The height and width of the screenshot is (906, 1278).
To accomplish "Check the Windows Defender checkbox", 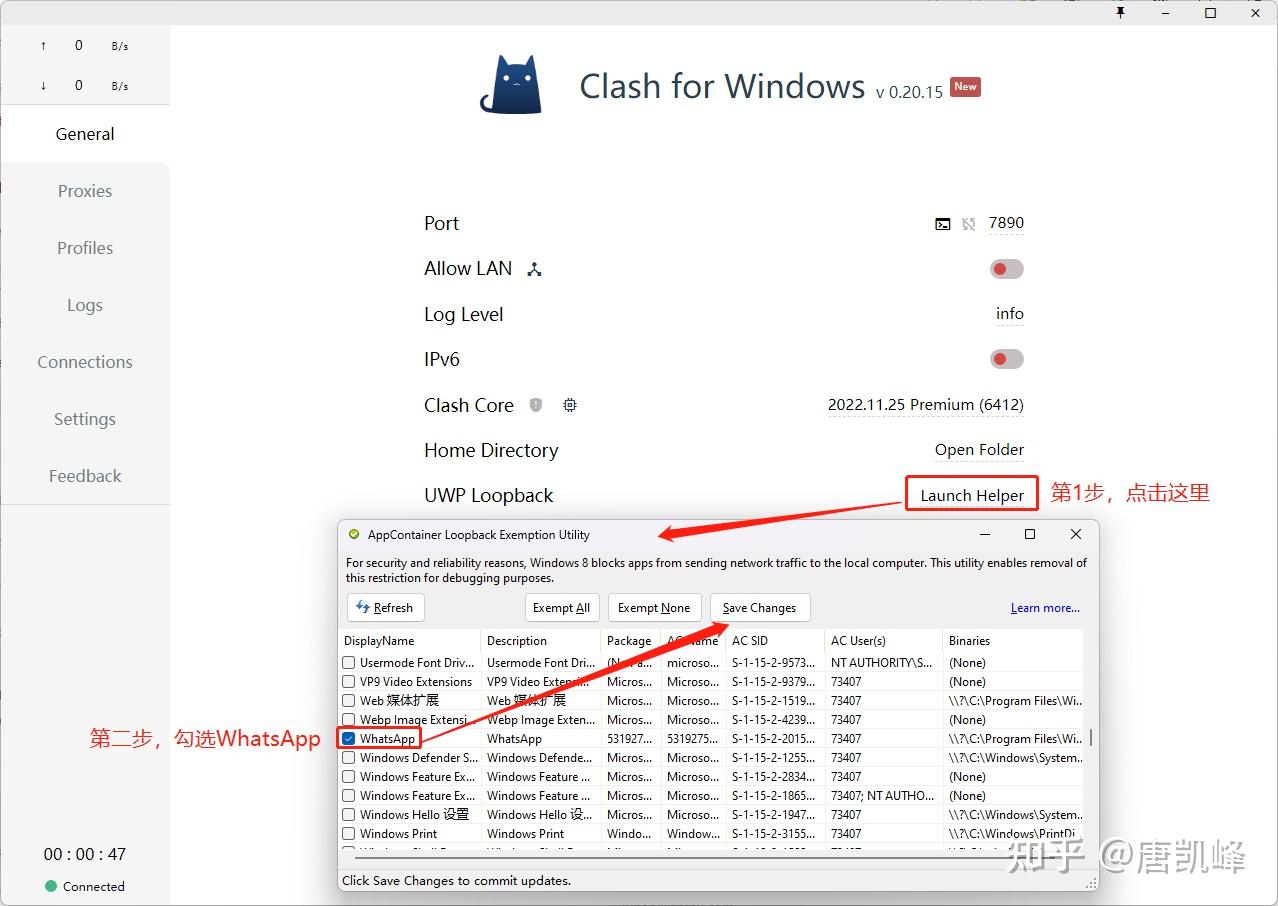I will (x=349, y=758).
